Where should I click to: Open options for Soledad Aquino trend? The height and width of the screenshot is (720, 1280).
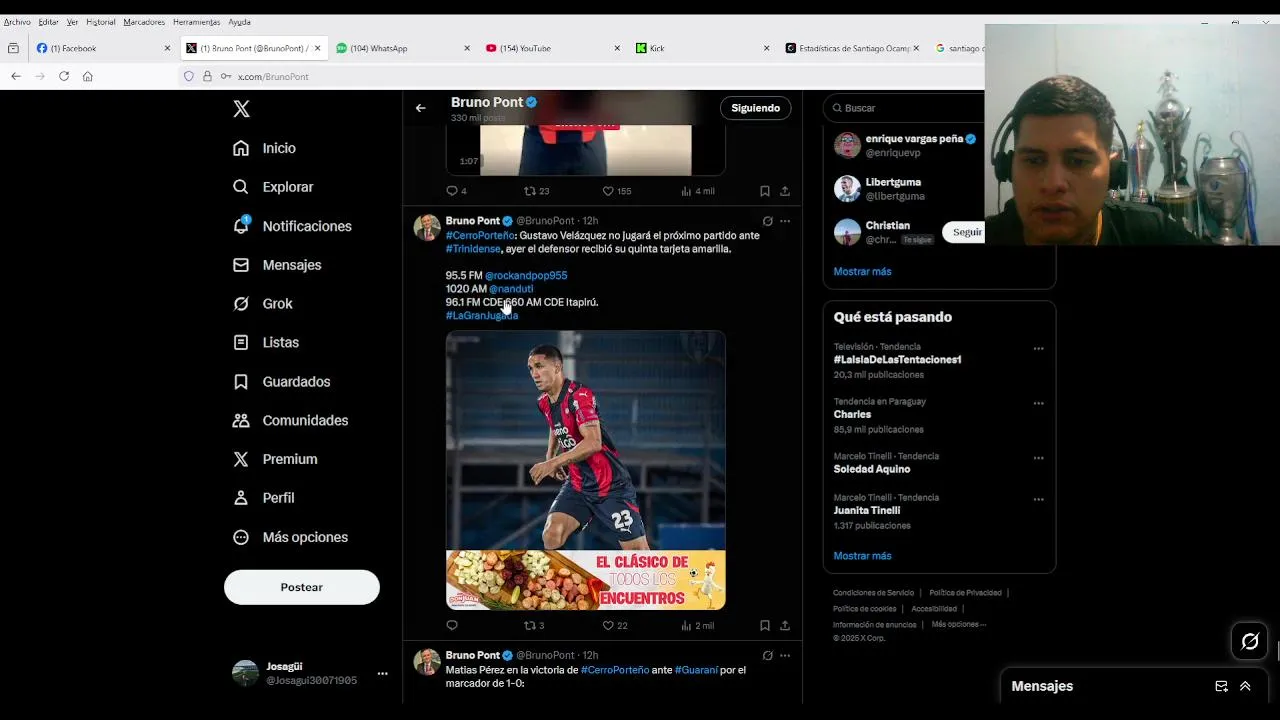click(1038, 458)
